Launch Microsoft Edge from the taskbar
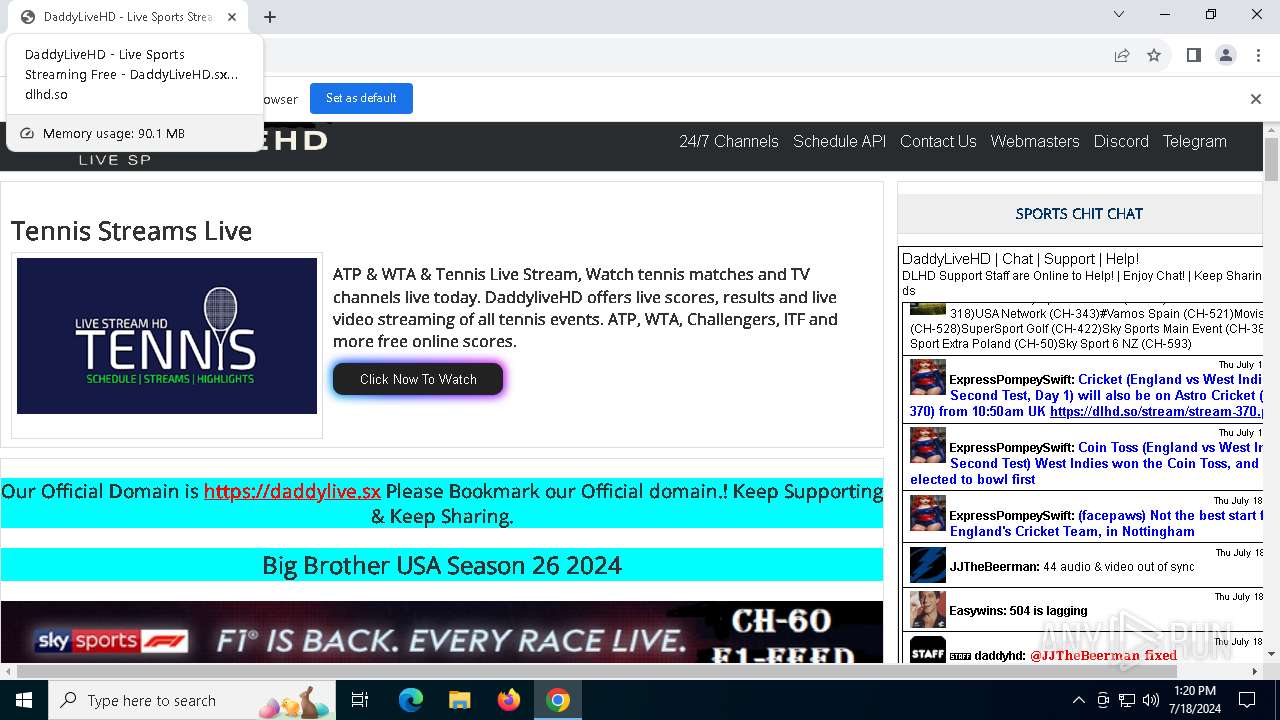 click(x=411, y=700)
